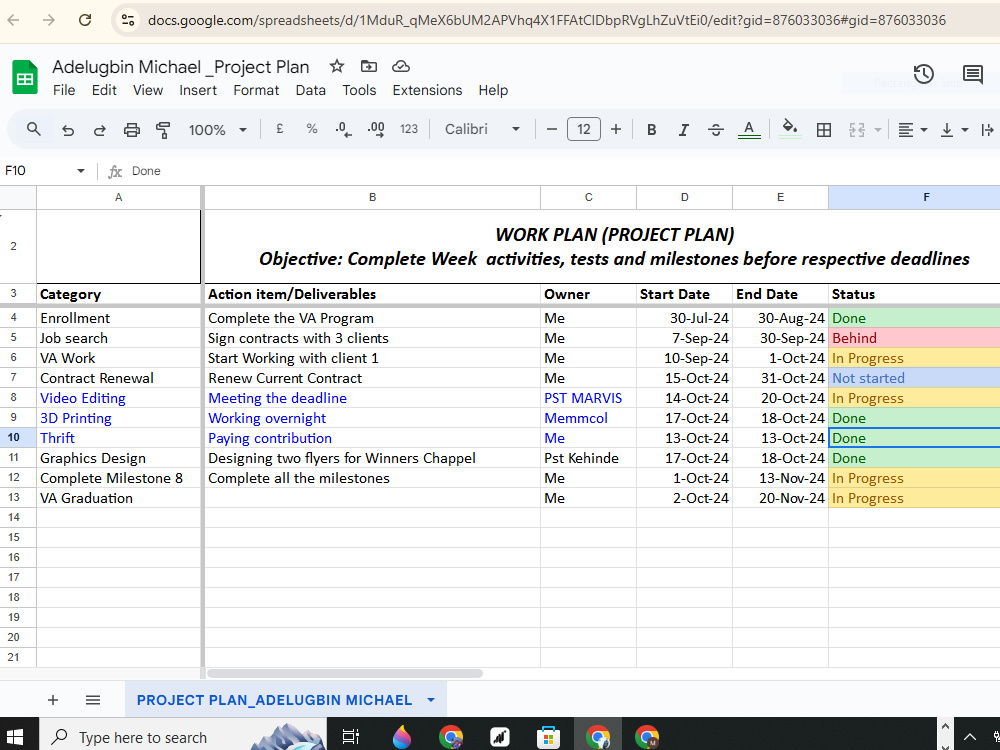
Task: Select the Behind status cell
Action: tap(914, 338)
